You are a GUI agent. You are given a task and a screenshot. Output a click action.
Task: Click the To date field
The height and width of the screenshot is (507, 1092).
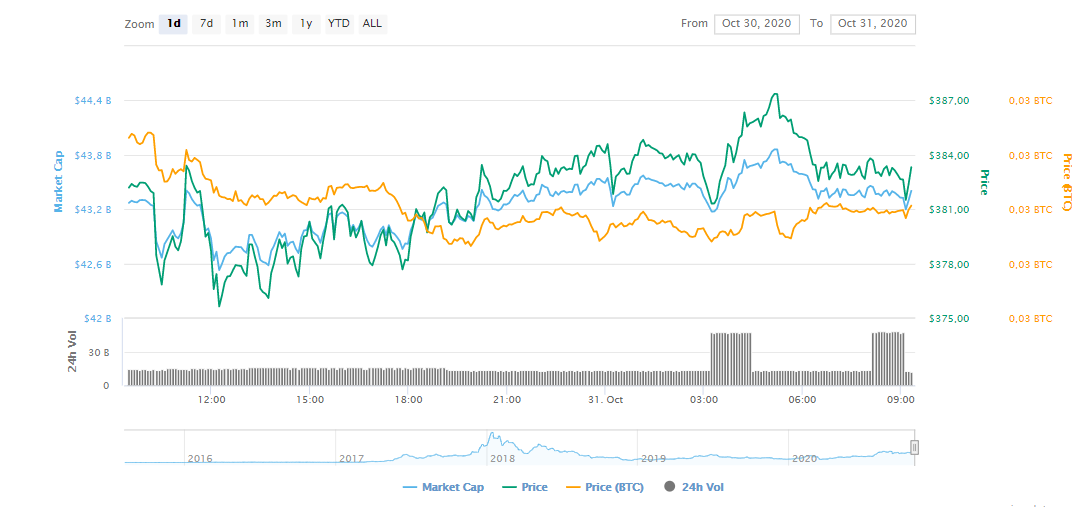872,24
